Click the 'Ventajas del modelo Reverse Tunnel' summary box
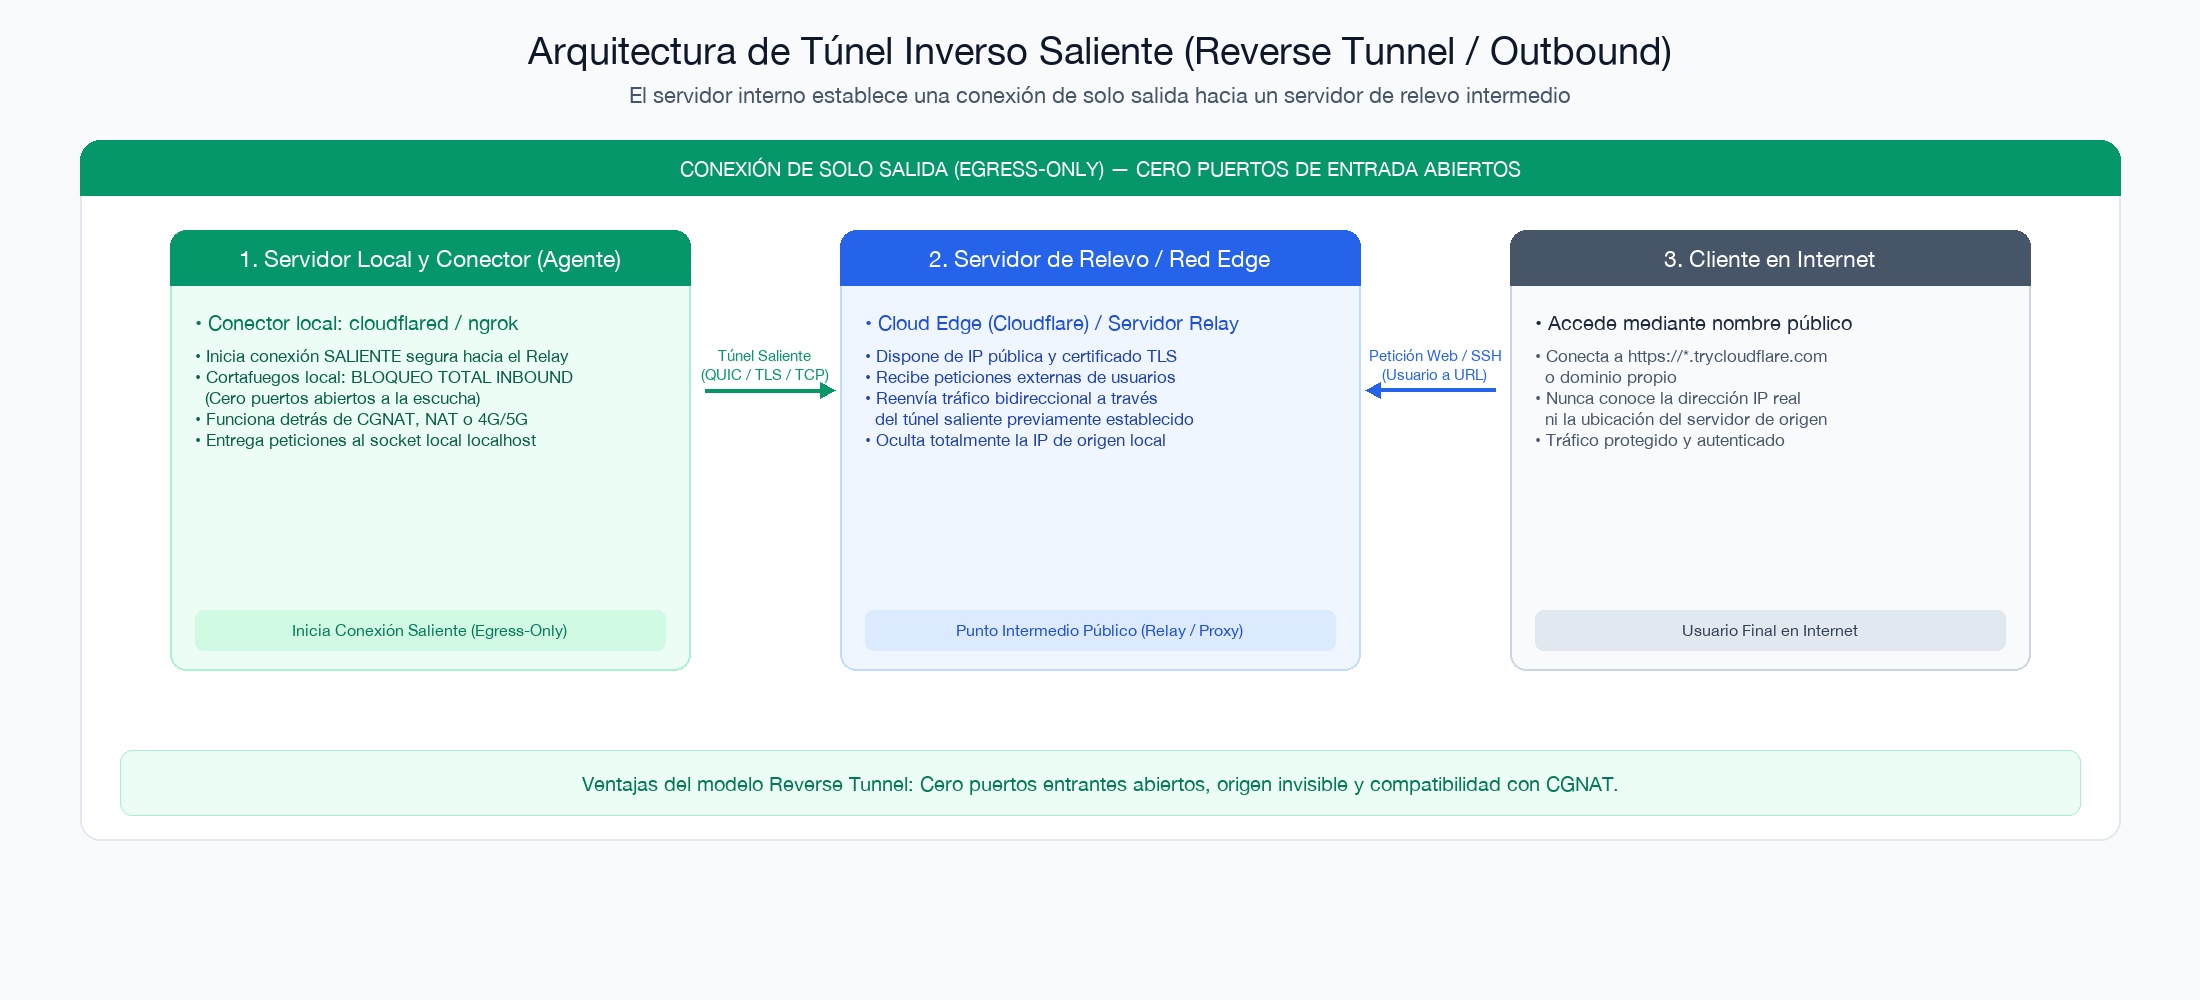This screenshot has height=1000, width=2200. click(x=1100, y=783)
